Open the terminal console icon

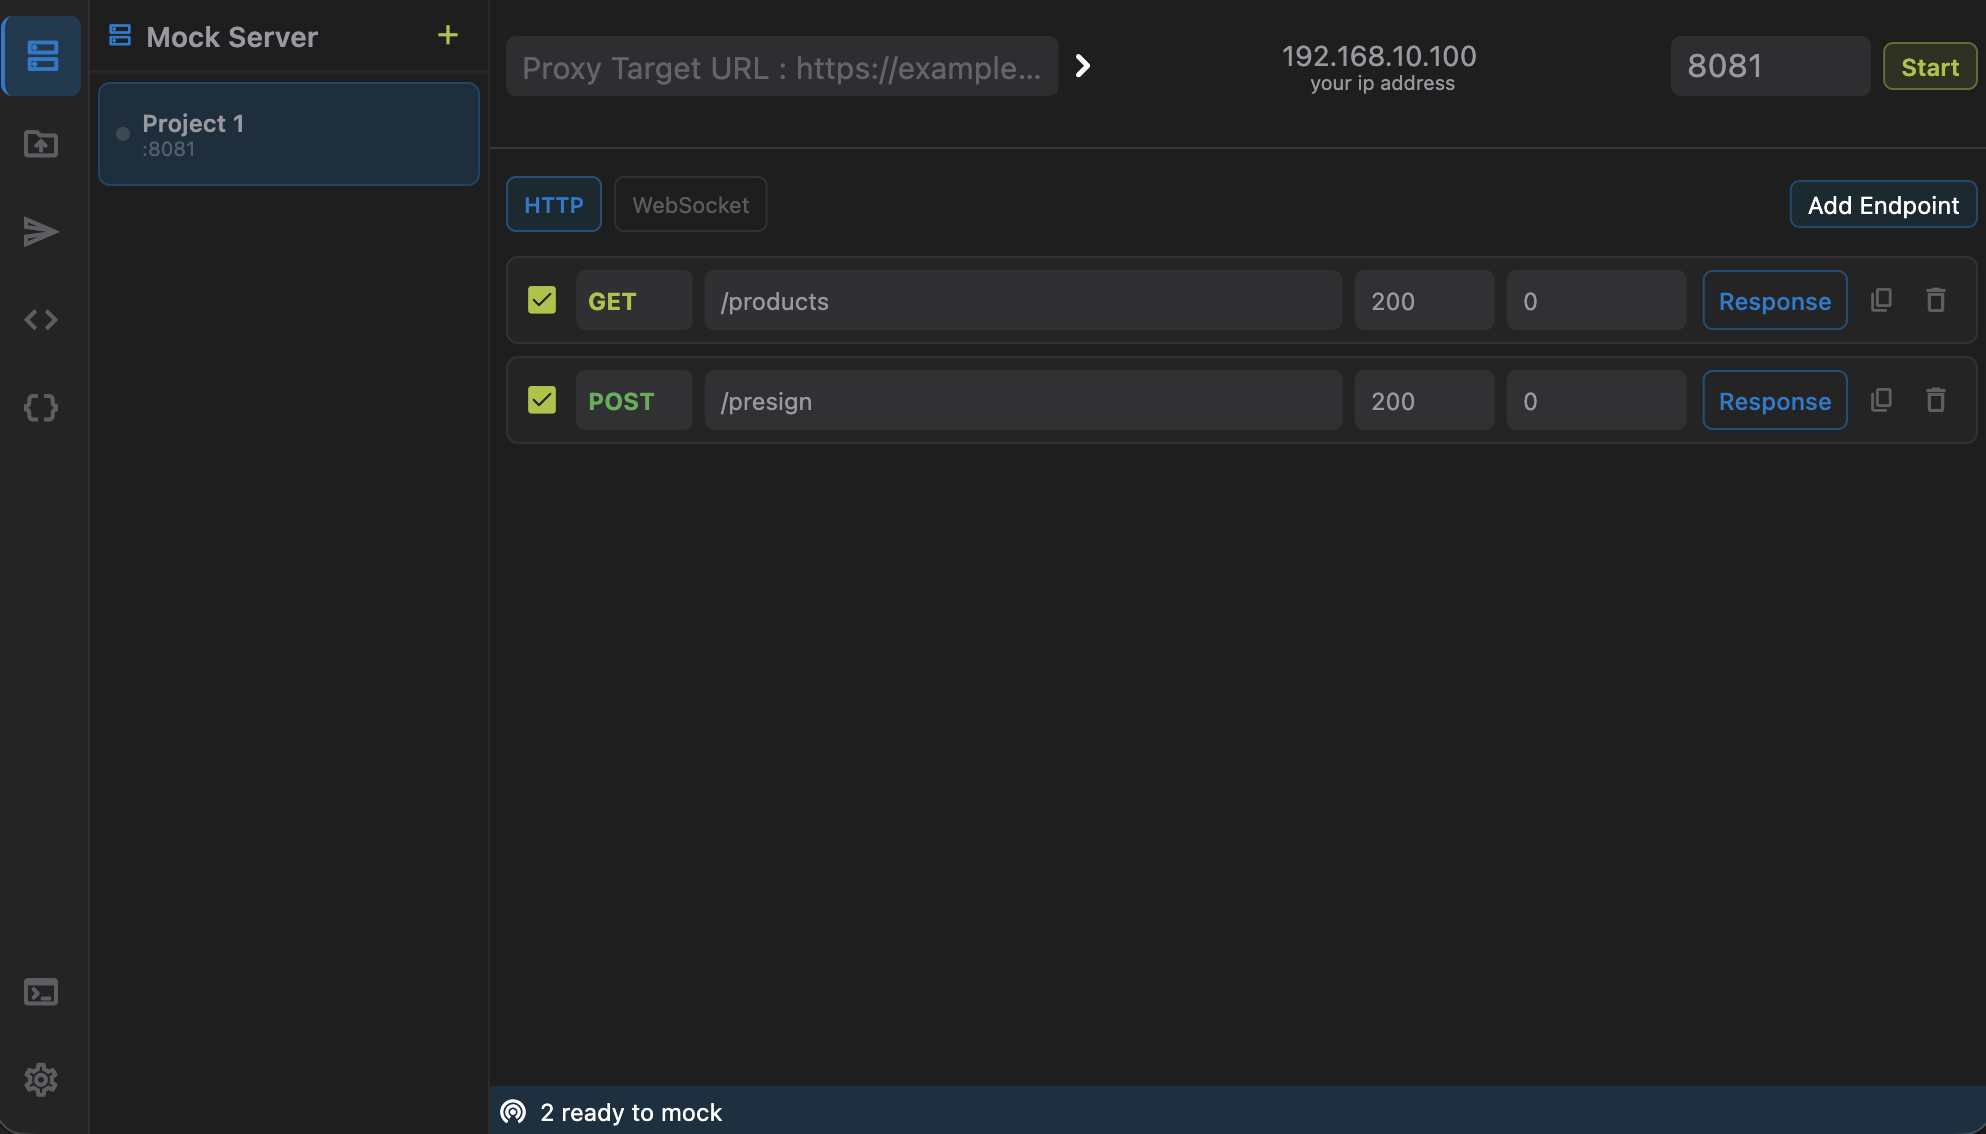pos(41,992)
